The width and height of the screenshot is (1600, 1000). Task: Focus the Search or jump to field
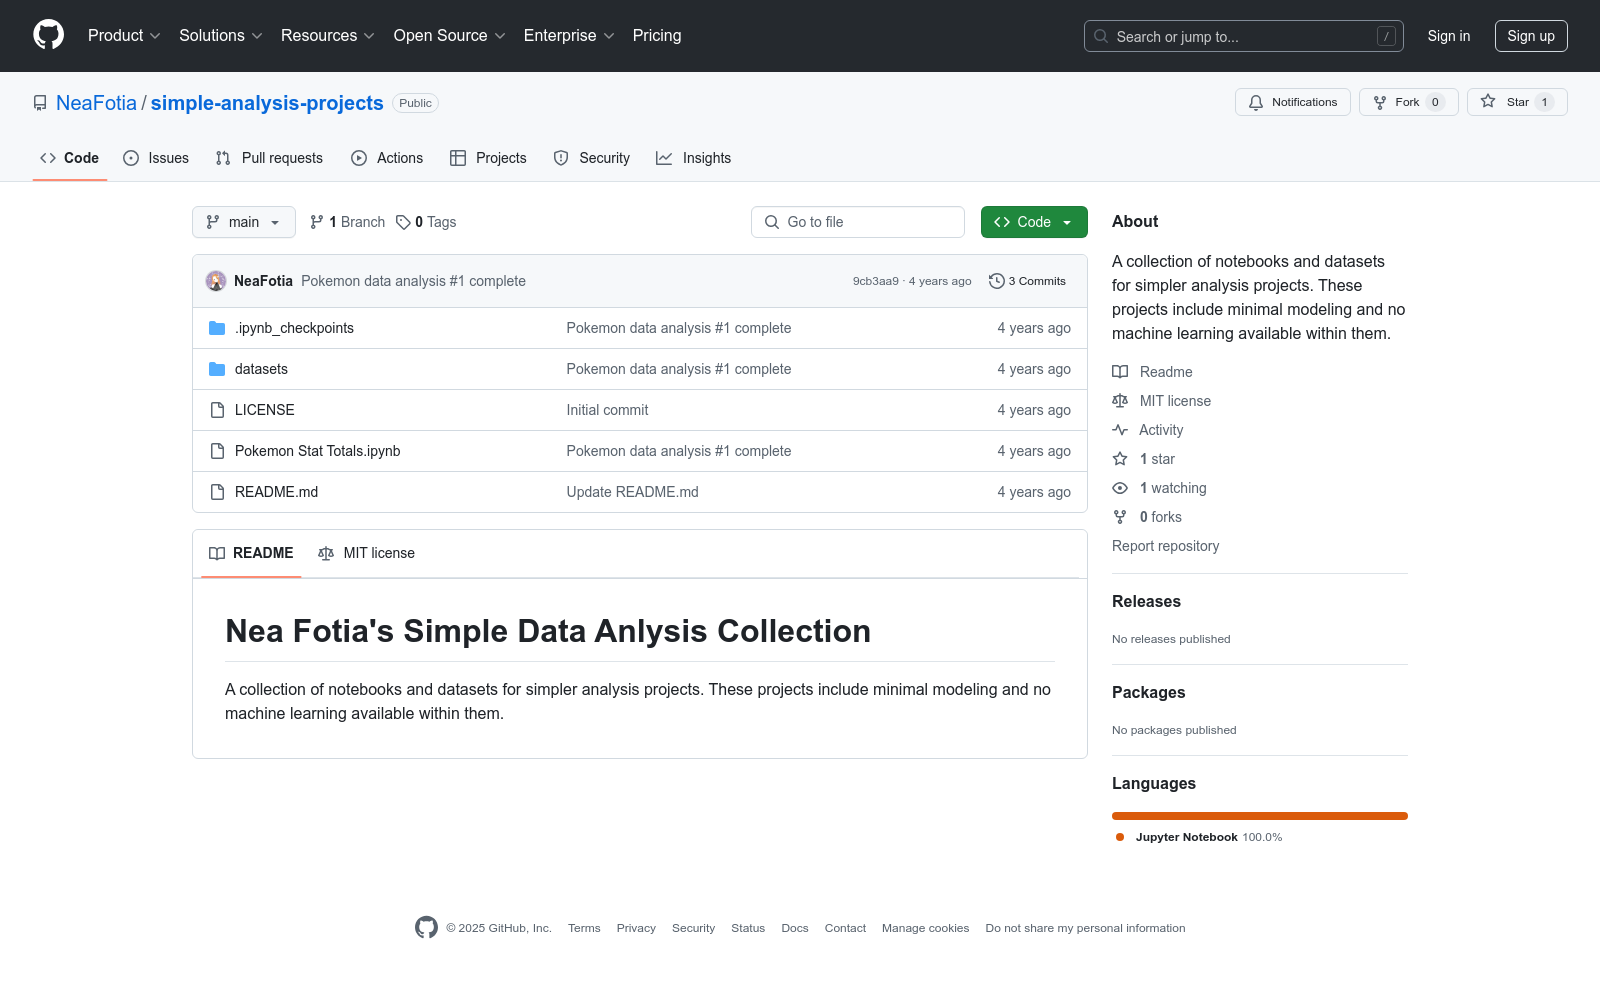pyautogui.click(x=1244, y=36)
